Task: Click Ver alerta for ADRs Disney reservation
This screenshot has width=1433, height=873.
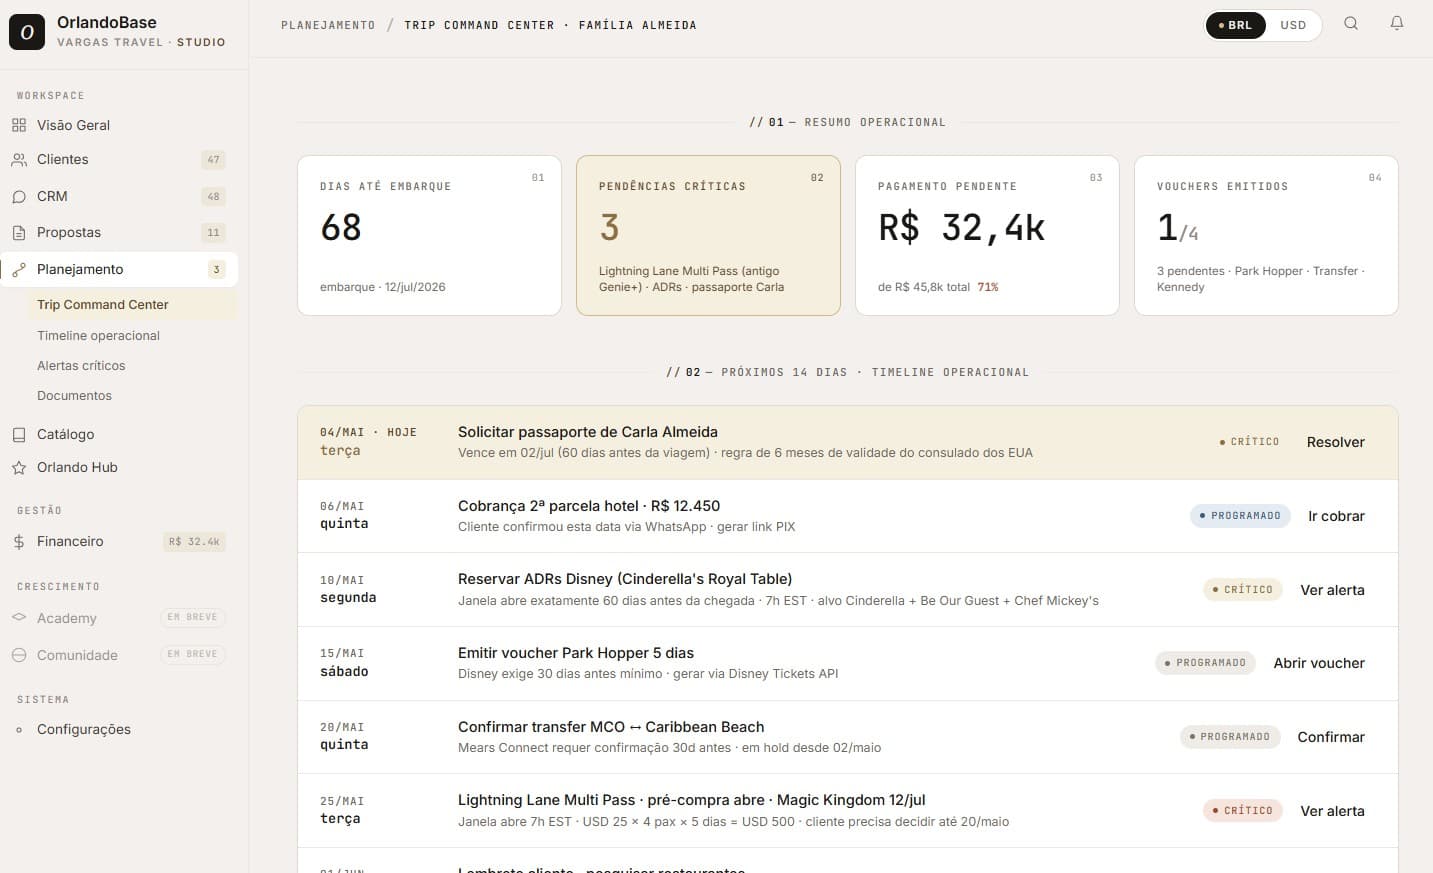Action: coord(1332,590)
